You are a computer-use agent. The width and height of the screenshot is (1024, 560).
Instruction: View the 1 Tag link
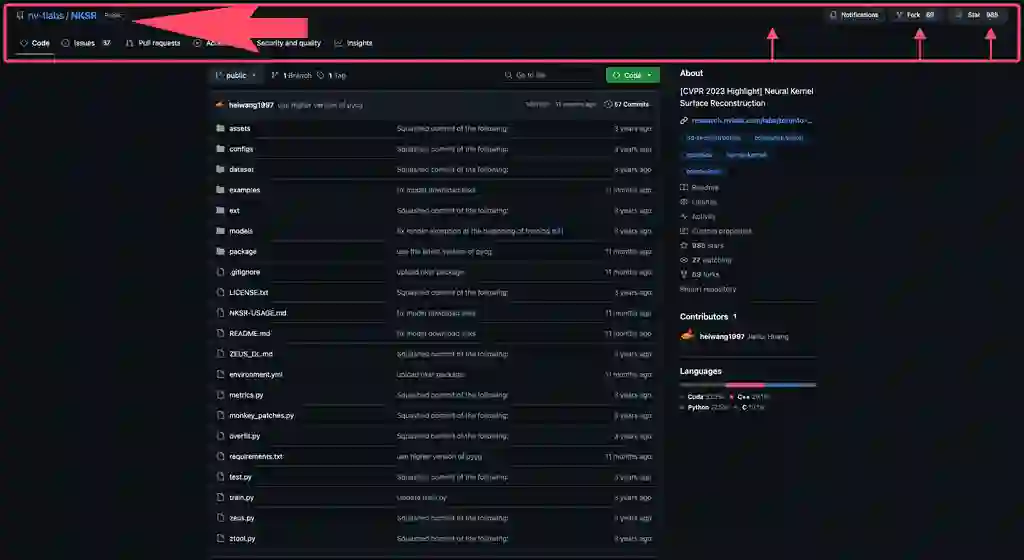[x=332, y=76]
